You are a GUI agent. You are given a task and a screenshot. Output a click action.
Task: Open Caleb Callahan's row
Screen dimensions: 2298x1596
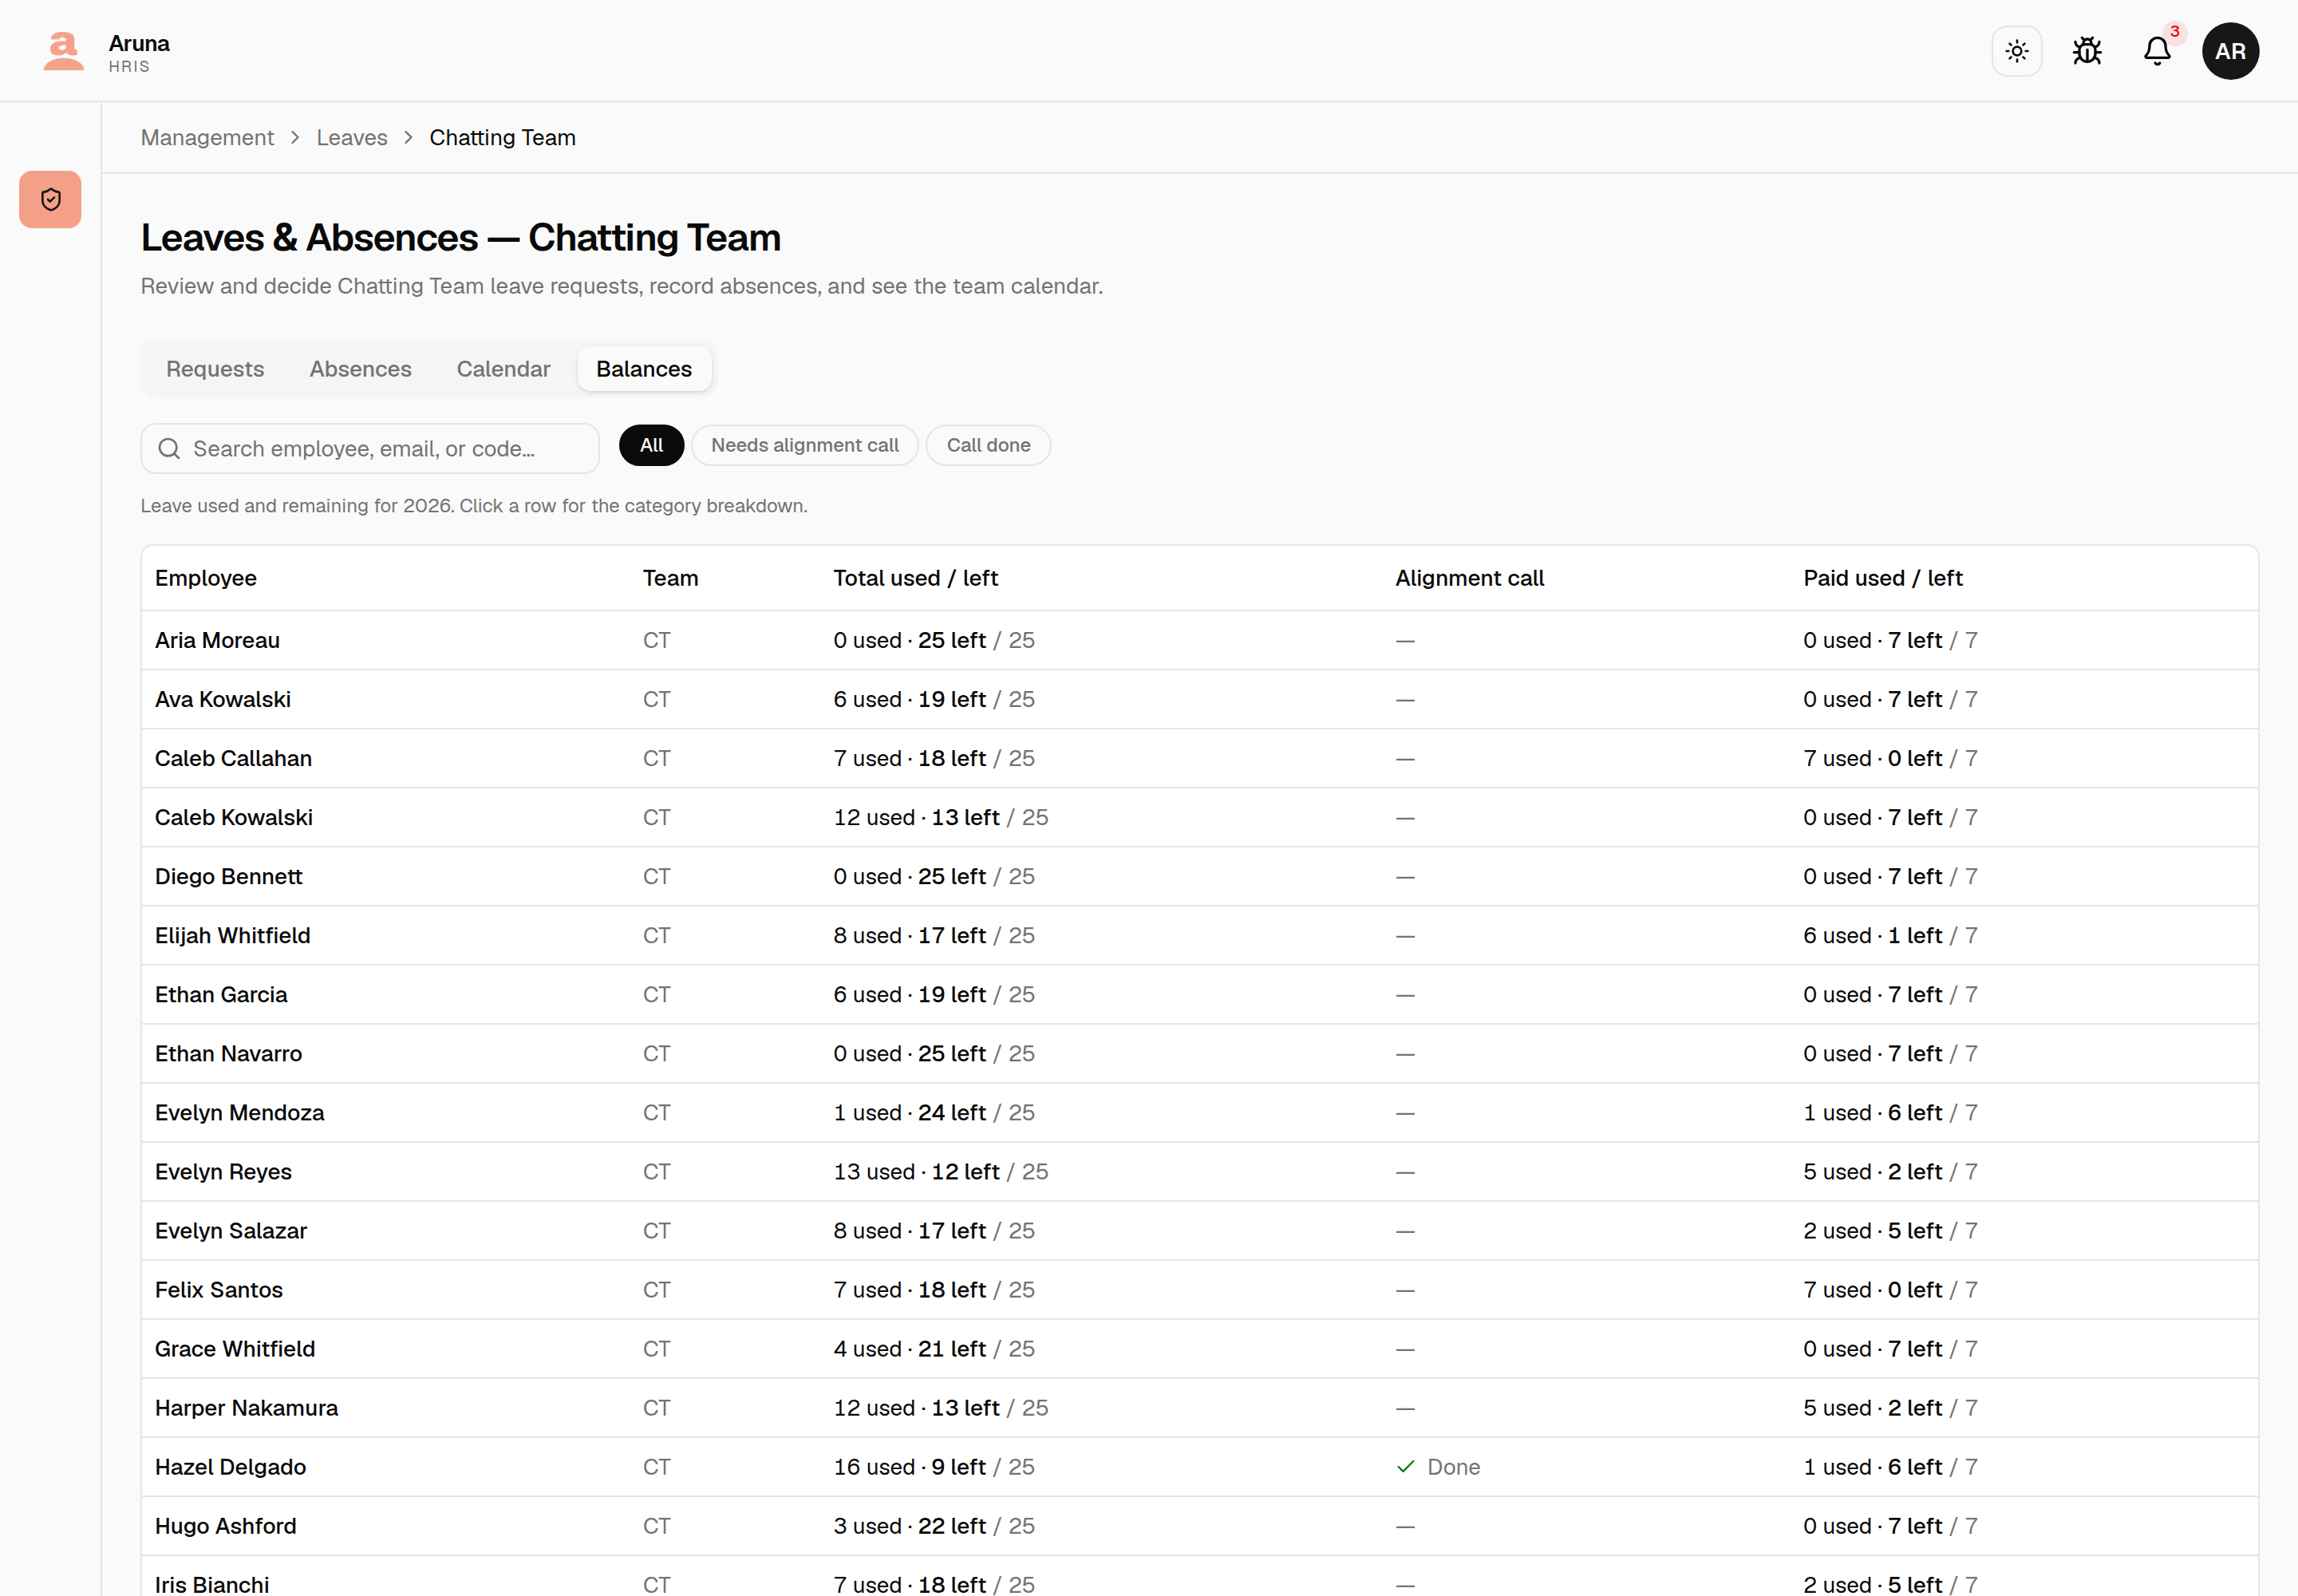coord(1199,758)
